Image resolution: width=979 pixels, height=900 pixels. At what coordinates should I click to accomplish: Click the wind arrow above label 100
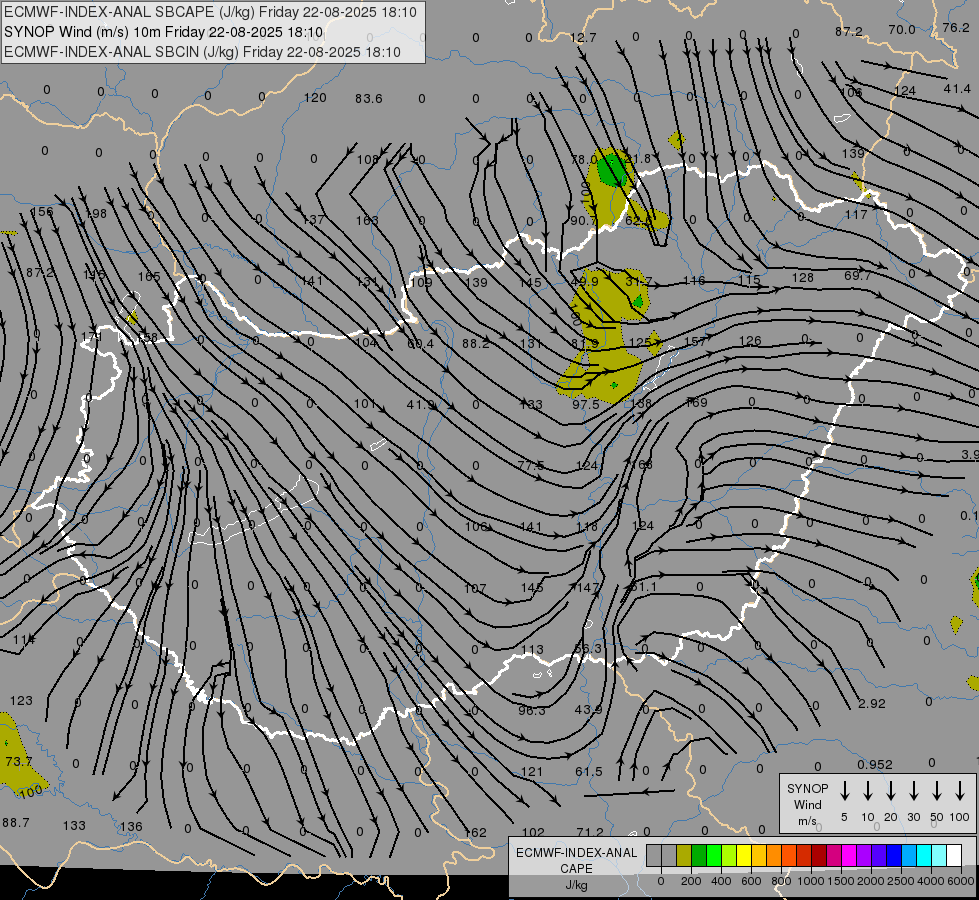coord(960,791)
